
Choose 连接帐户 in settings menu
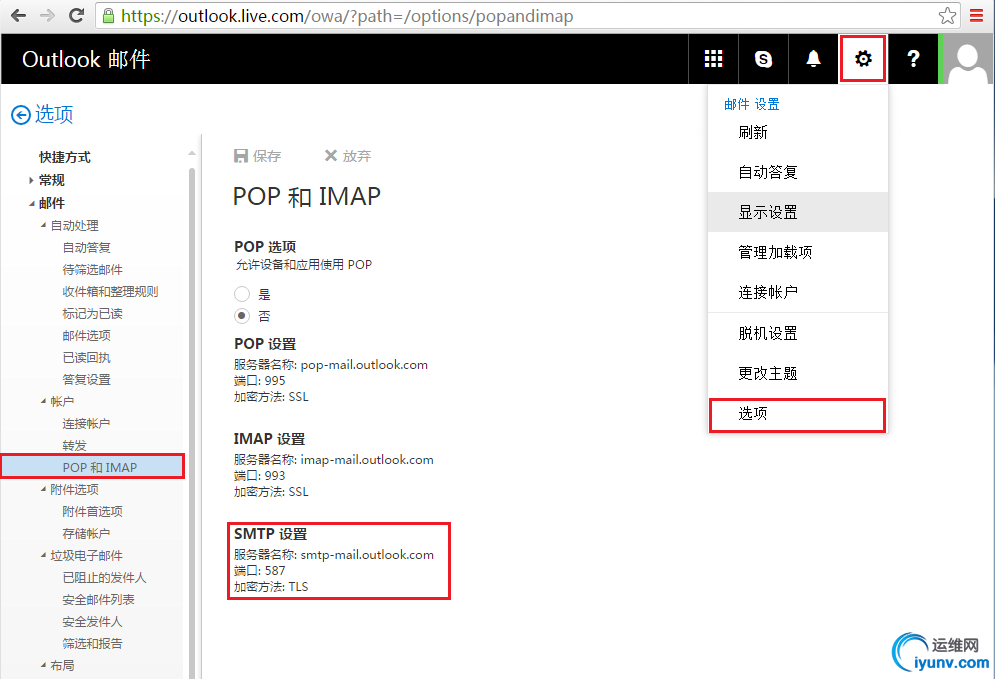798,292
